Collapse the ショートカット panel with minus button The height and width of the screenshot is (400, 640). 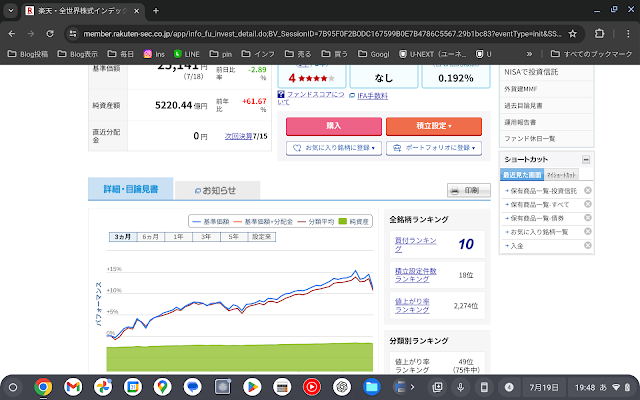coord(586,160)
